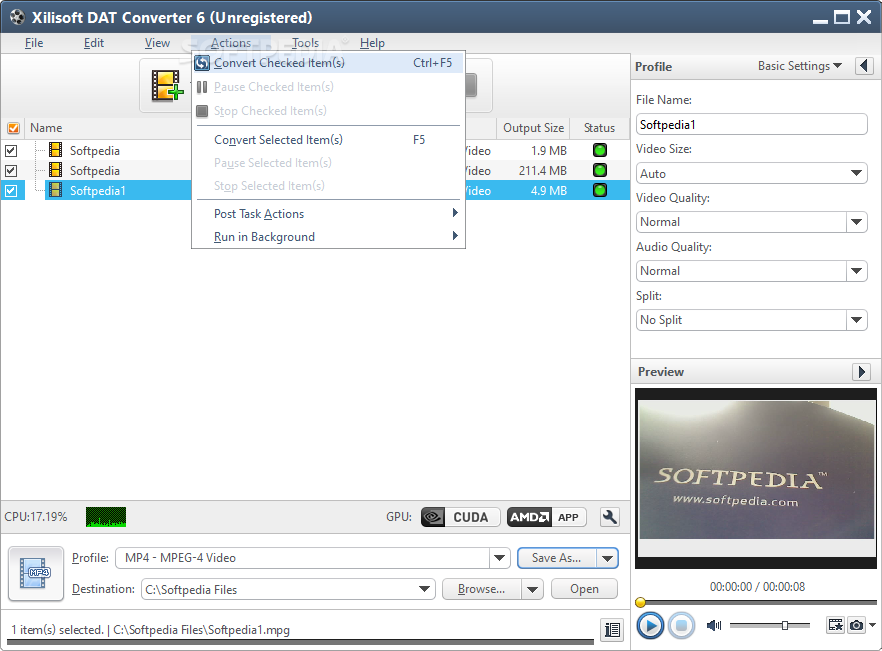The width and height of the screenshot is (882, 651).
Task: Open GPU settings wrench icon
Action: coord(610,517)
